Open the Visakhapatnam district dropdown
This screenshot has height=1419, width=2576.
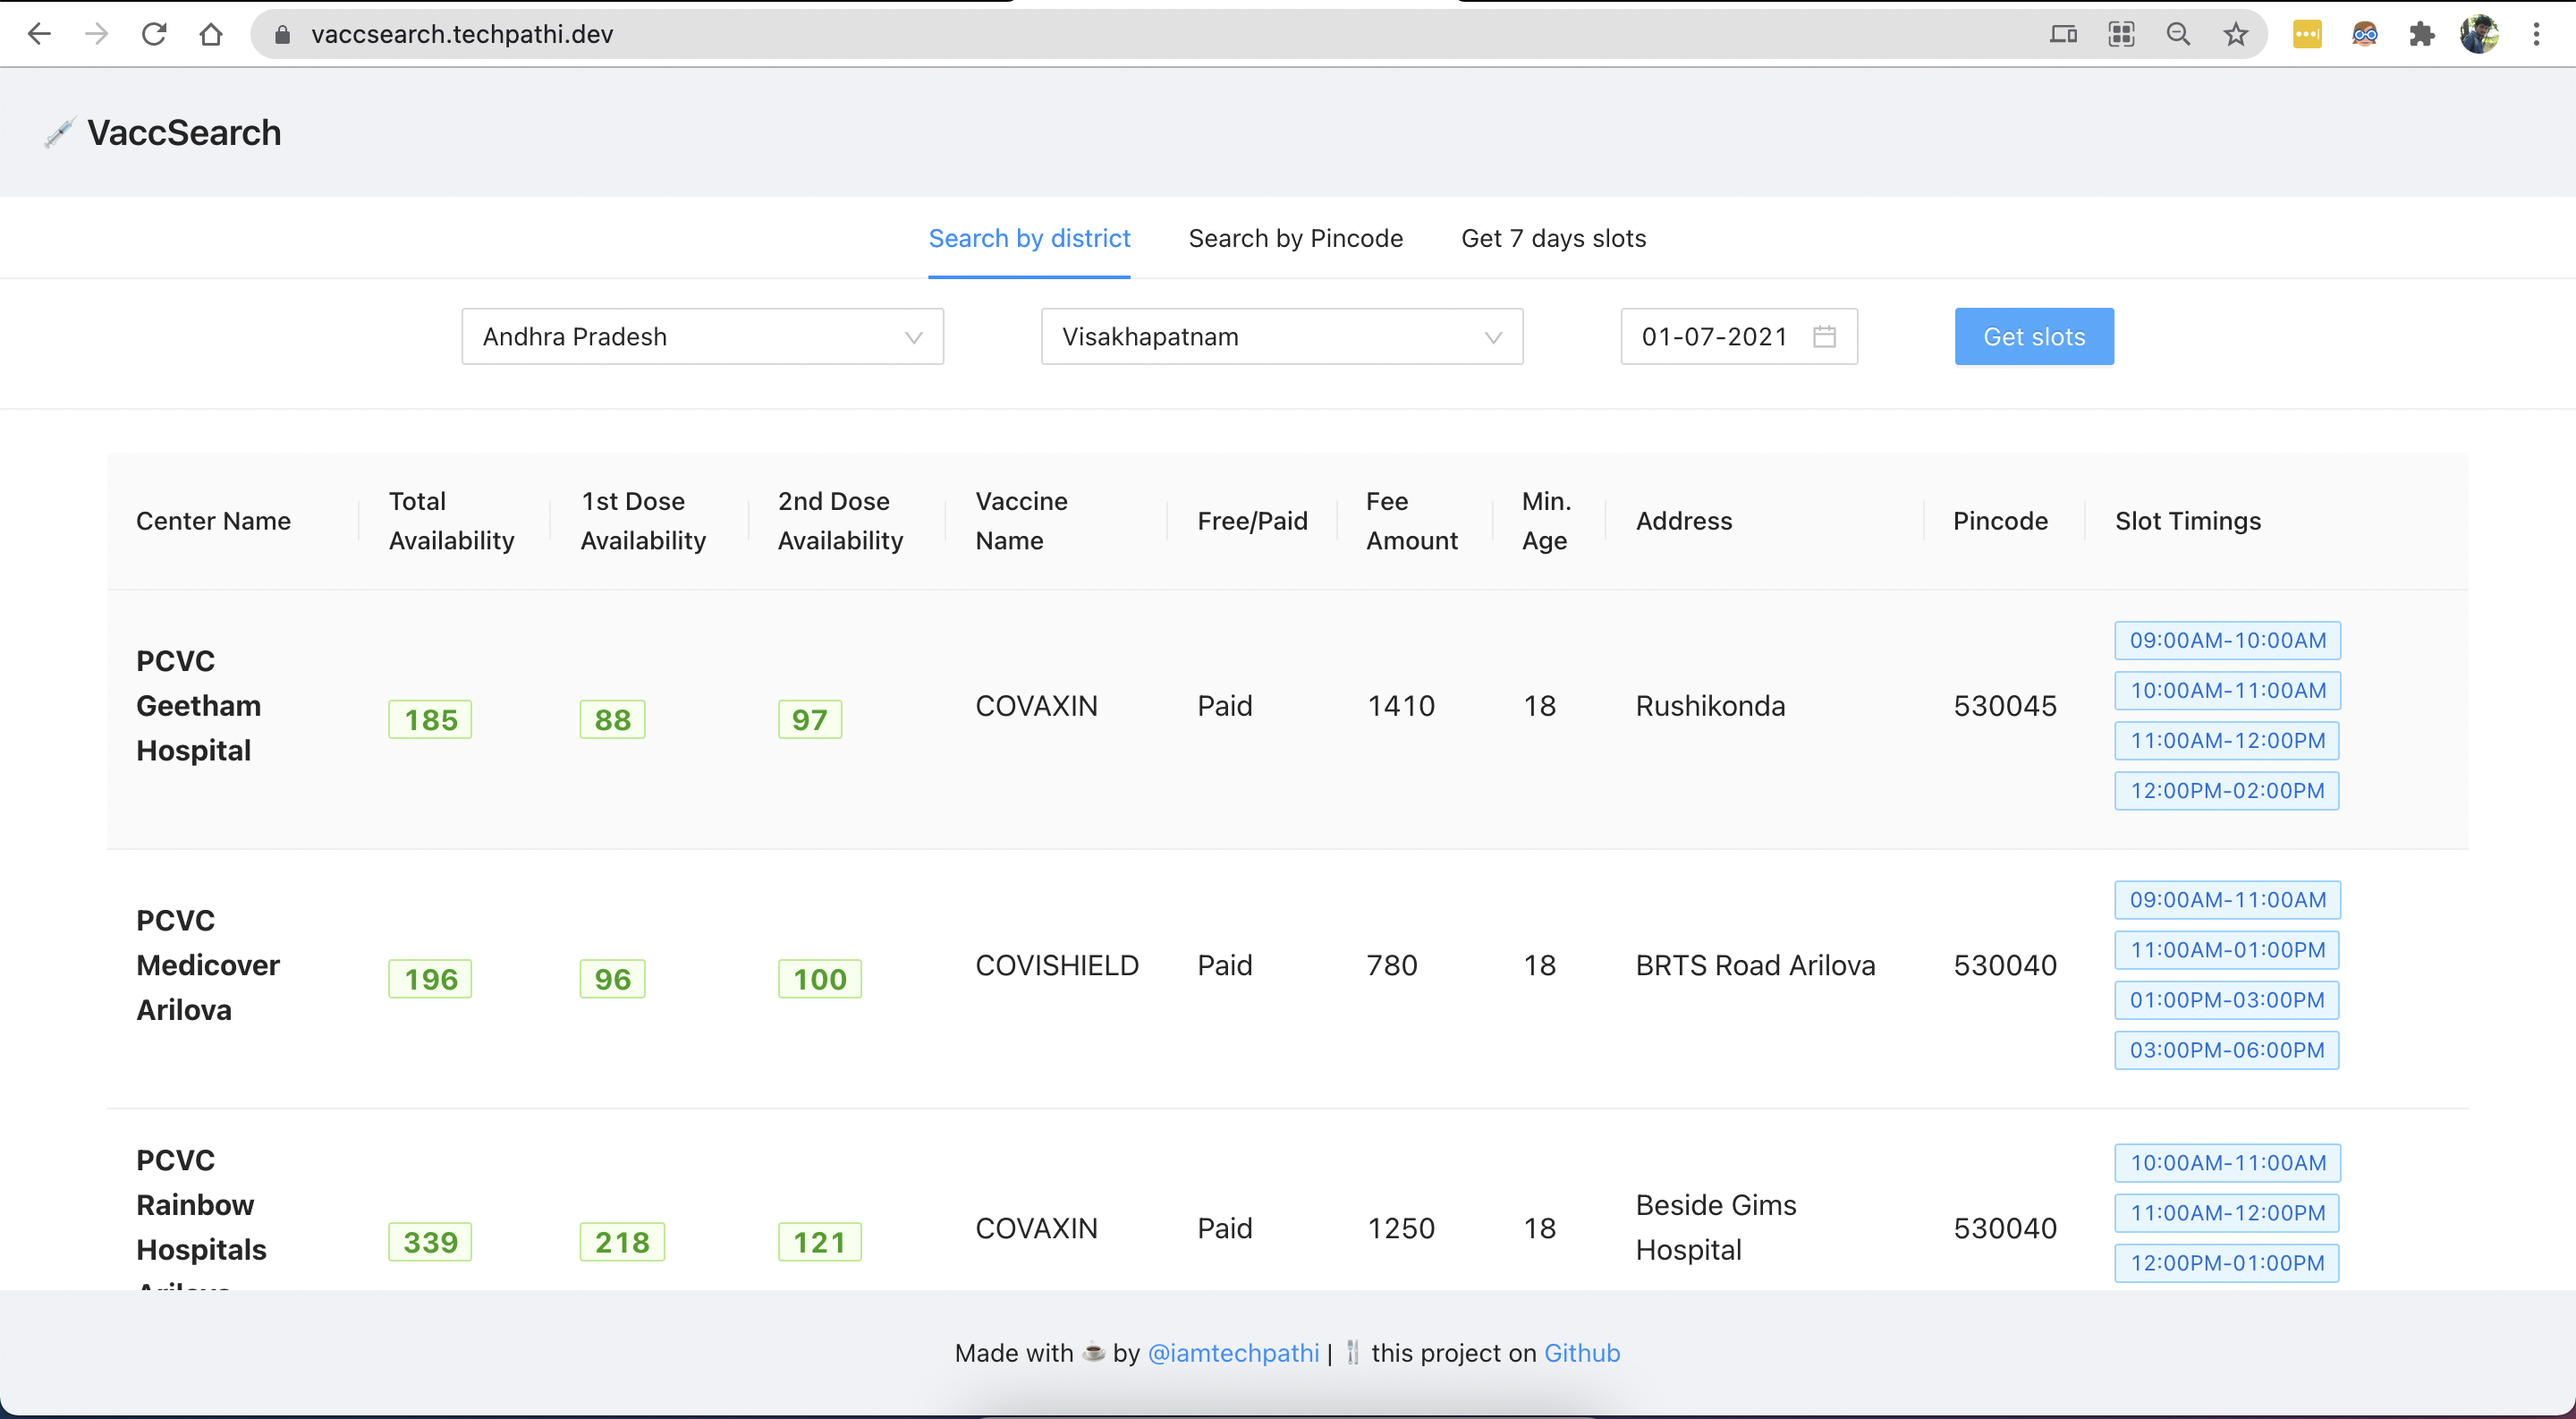[x=1281, y=336]
